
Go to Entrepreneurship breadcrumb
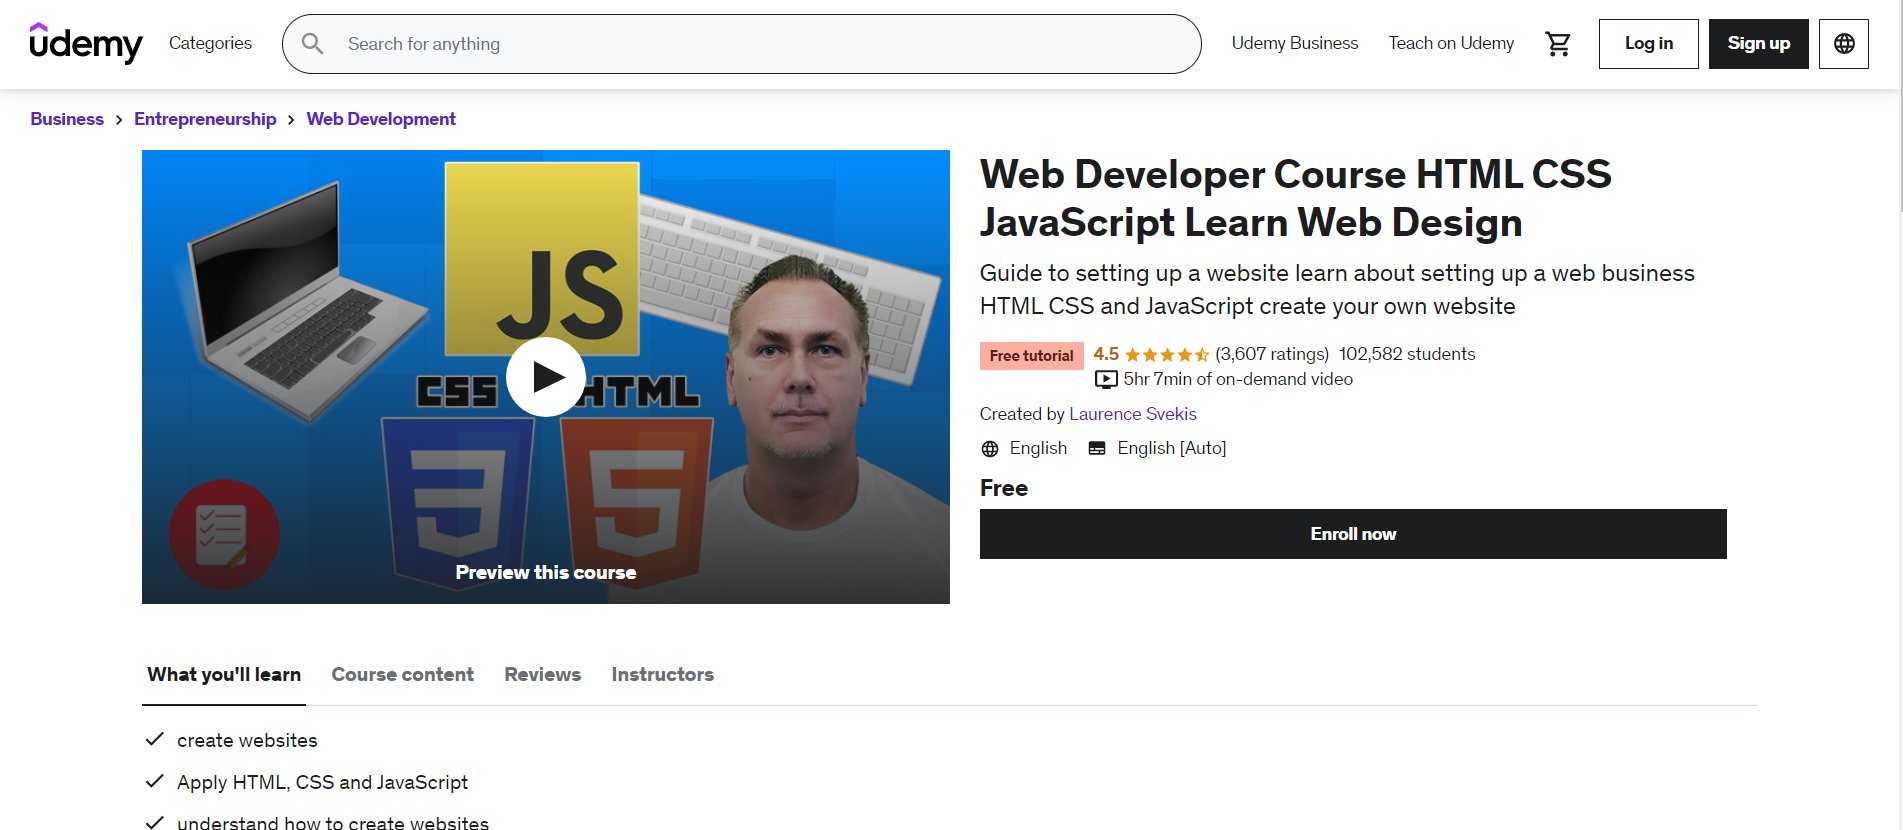click(205, 119)
